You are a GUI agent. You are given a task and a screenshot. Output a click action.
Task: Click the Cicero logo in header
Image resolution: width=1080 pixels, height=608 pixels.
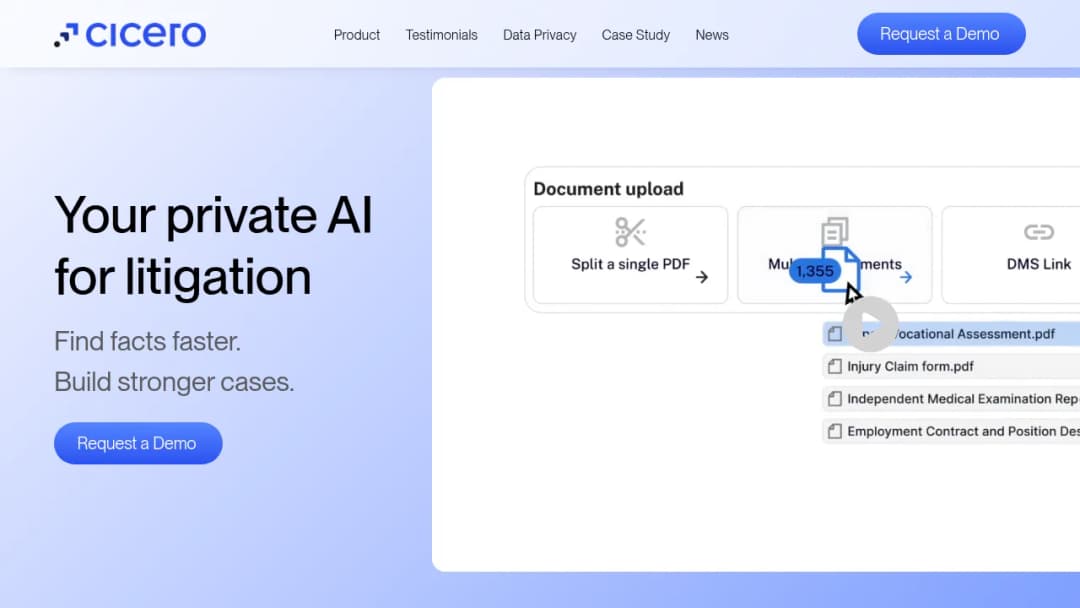pyautogui.click(x=130, y=34)
